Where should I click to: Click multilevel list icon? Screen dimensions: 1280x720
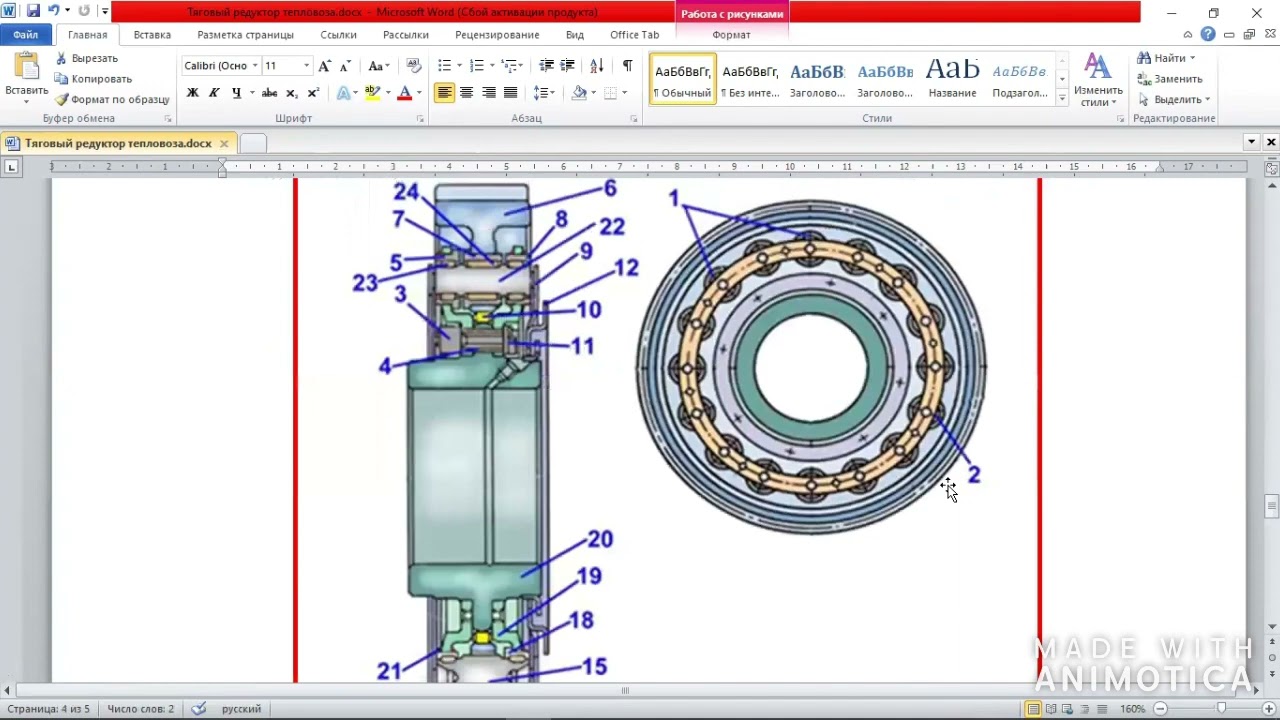click(x=509, y=66)
